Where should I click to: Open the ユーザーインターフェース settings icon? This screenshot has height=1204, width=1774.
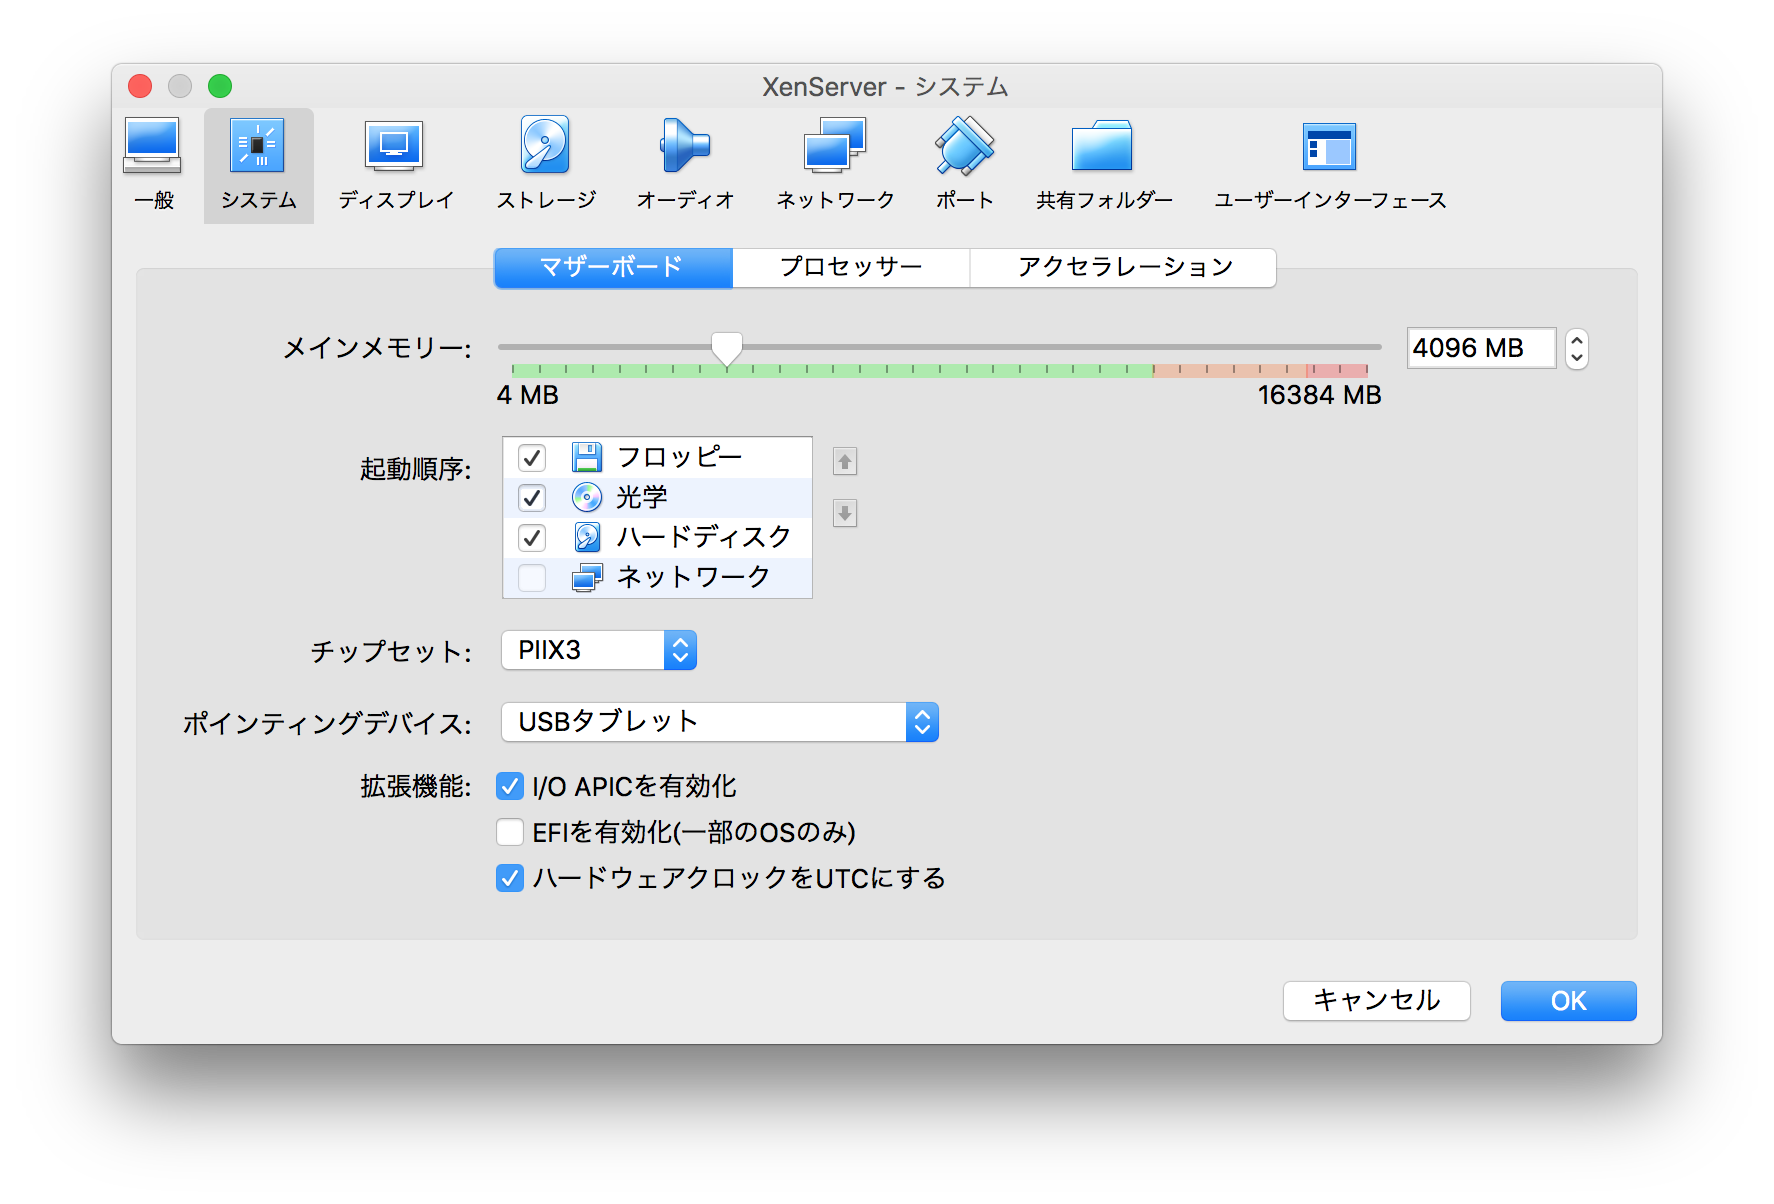tap(1330, 165)
